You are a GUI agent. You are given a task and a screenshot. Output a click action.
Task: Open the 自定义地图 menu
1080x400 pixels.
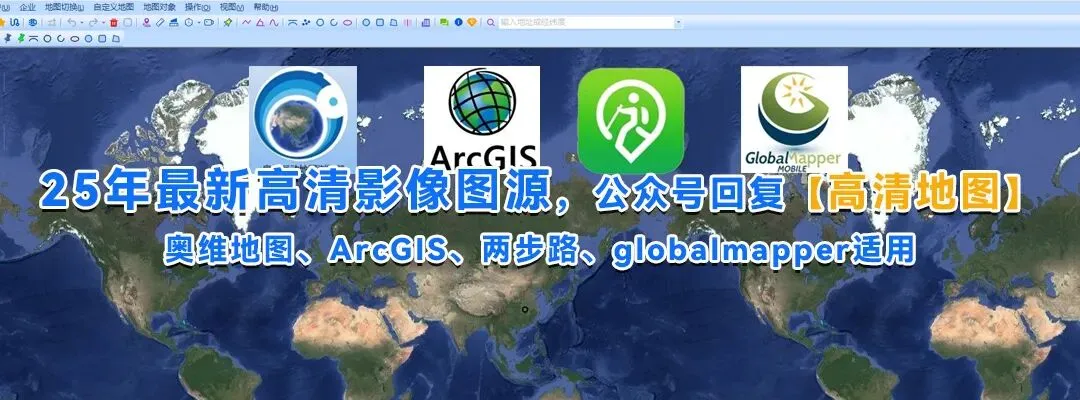114,7
